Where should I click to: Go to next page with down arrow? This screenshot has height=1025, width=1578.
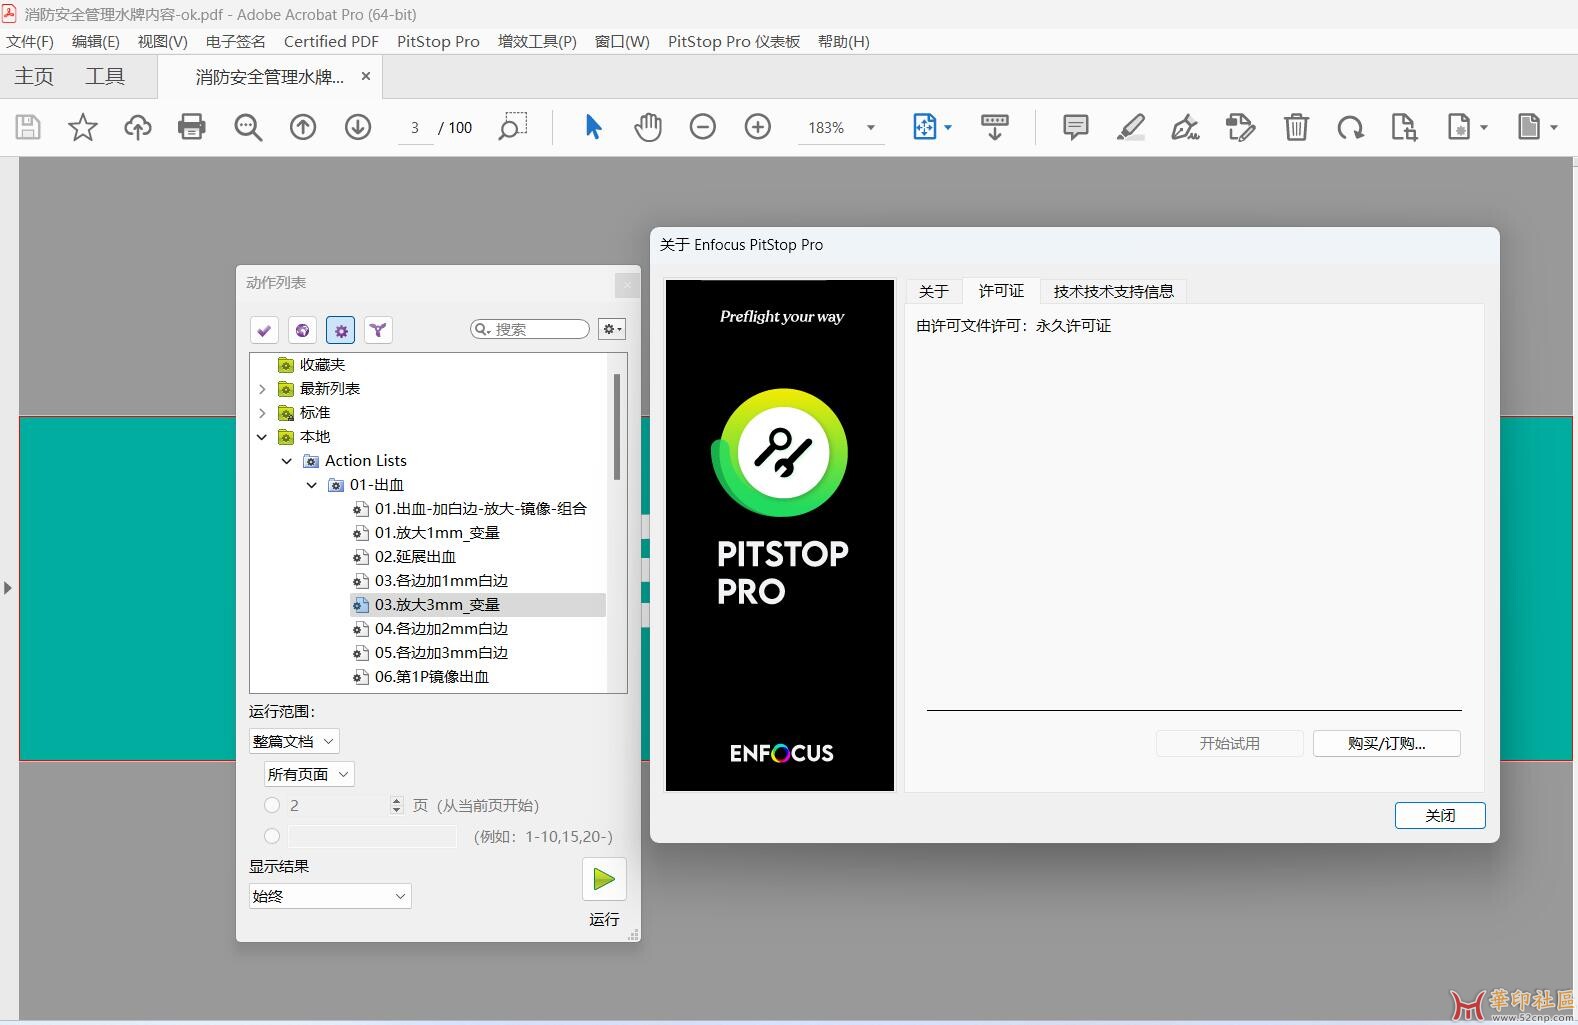358,127
